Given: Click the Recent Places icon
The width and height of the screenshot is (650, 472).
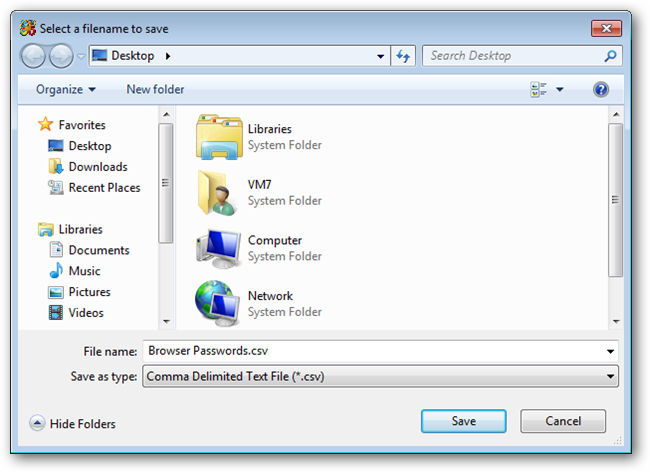Looking at the screenshot, I should point(56,187).
